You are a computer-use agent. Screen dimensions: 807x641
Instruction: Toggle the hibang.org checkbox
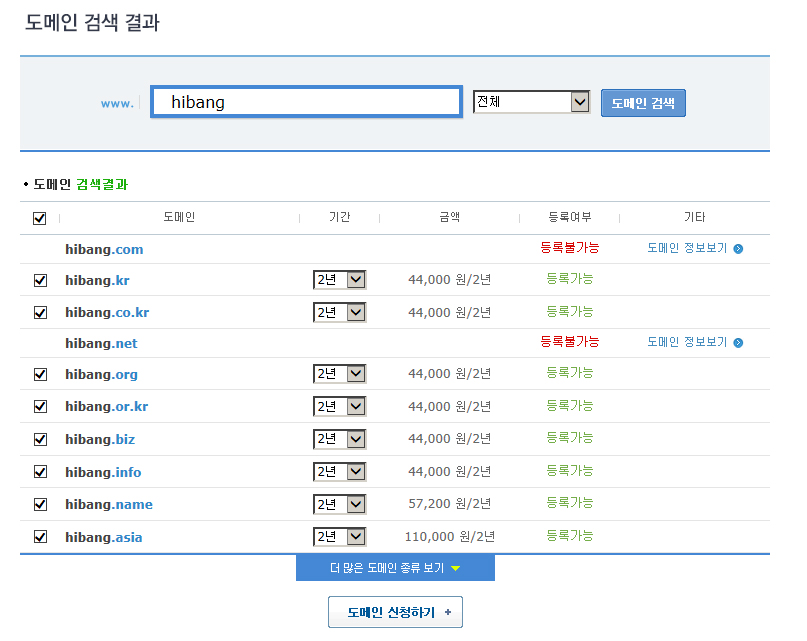click(40, 374)
